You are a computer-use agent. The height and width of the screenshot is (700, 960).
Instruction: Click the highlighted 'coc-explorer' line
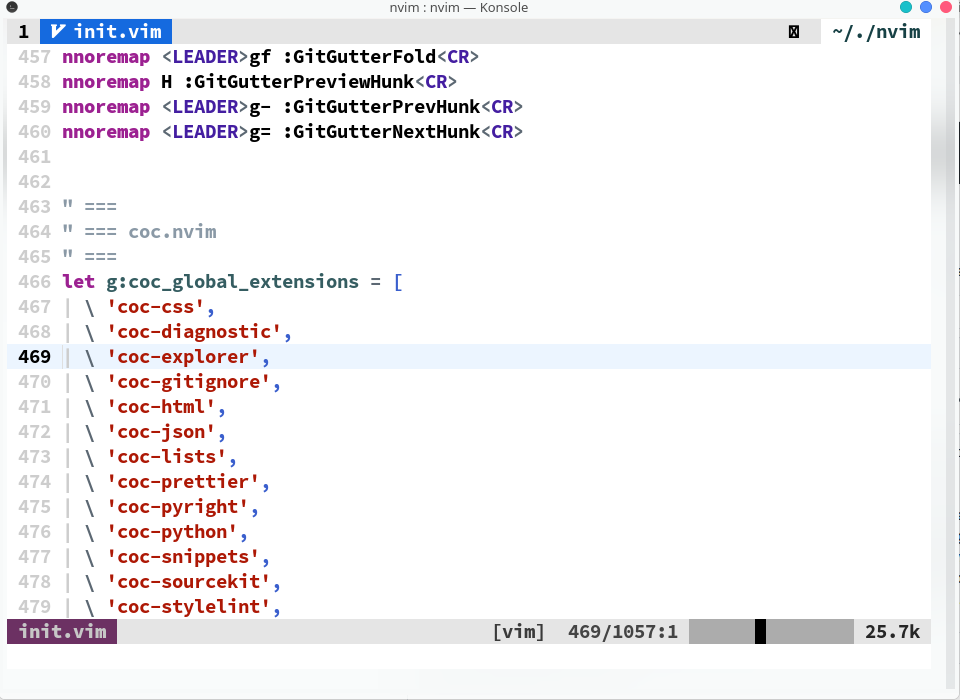click(x=188, y=356)
